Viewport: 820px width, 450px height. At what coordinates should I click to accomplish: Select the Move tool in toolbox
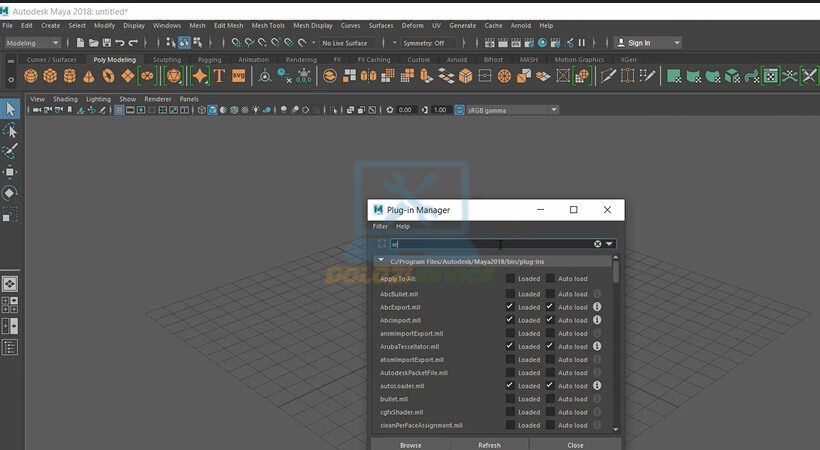click(x=10, y=172)
